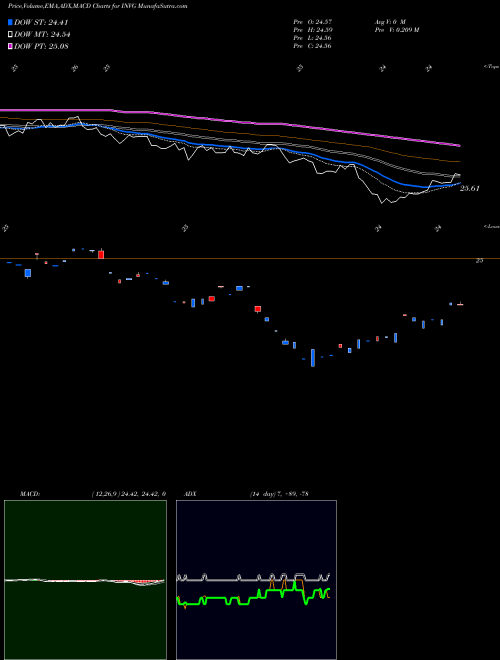This screenshot has height=660, width=500.
Task: Click the '<Lows' label at right edge
Action: (x=492, y=226)
